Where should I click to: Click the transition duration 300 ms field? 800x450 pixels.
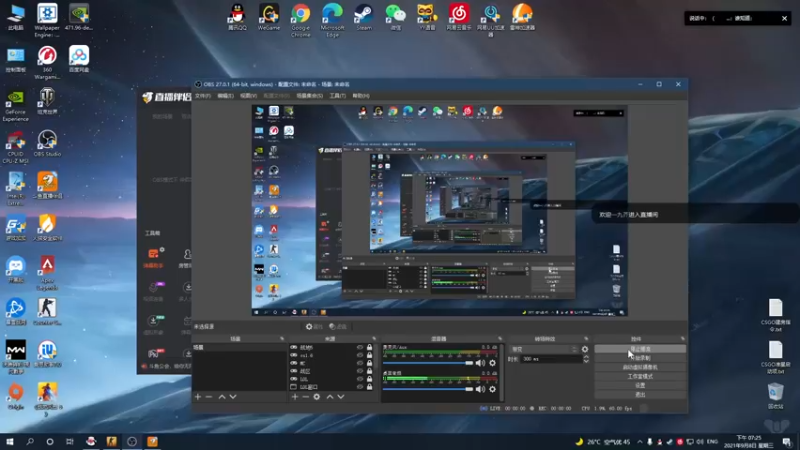coord(551,359)
